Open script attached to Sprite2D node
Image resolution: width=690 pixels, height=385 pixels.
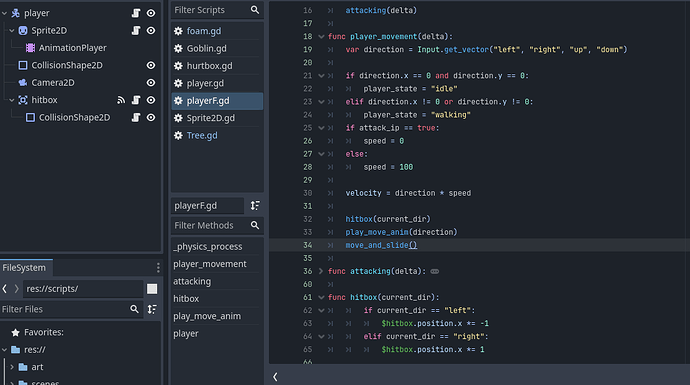(x=136, y=30)
